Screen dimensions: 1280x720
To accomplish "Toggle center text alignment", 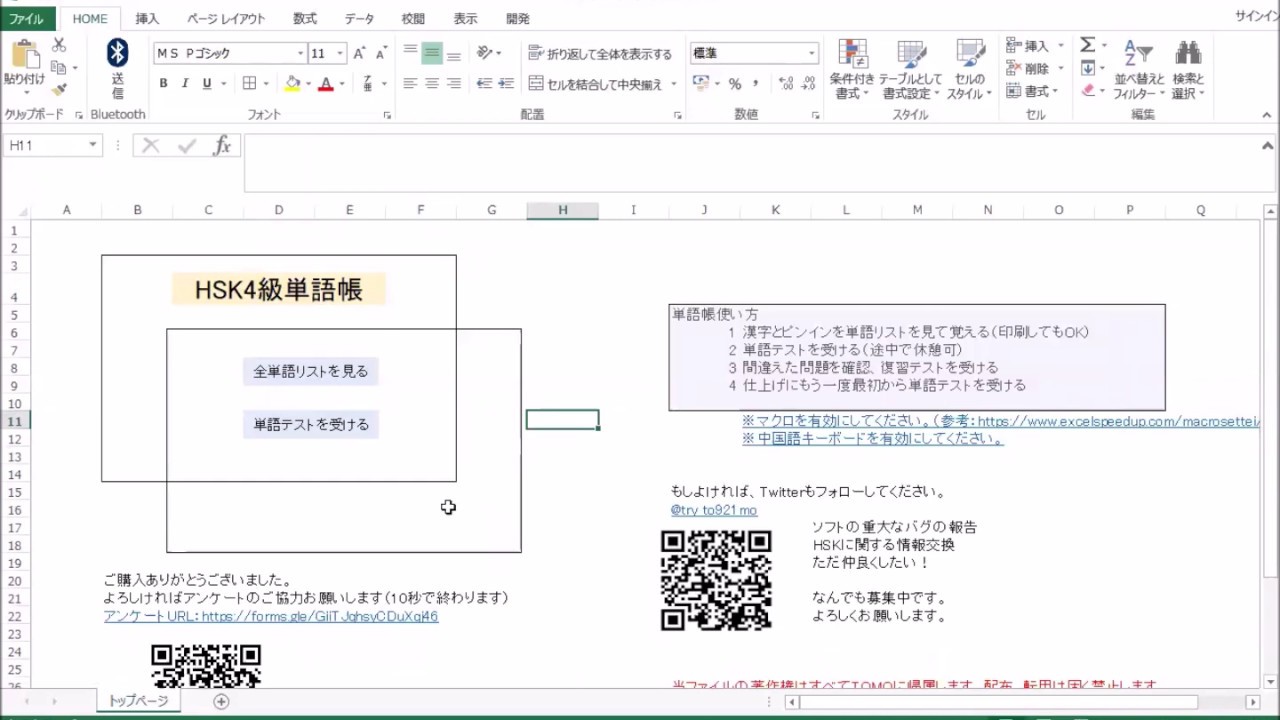I will (432, 83).
